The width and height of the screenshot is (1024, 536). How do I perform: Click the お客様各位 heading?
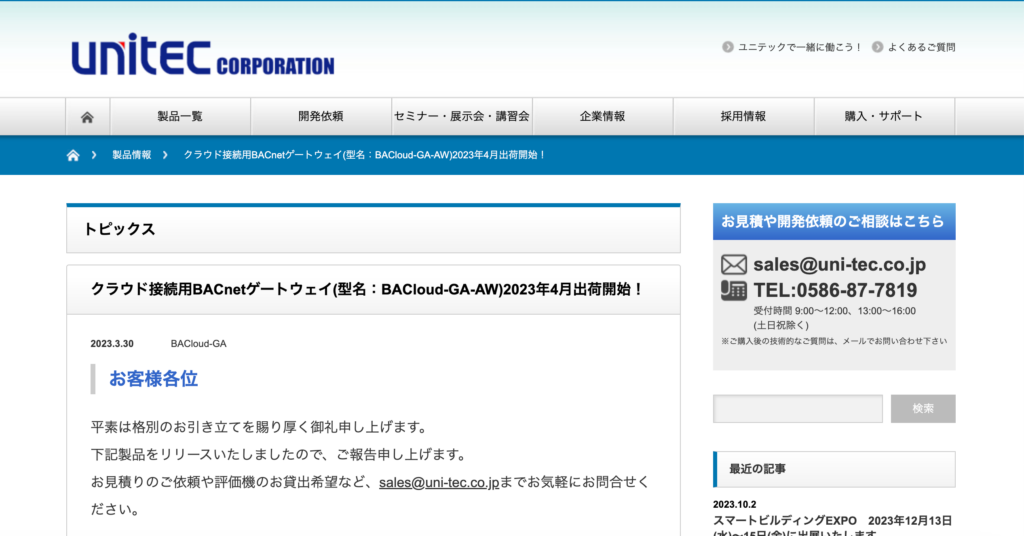pos(153,379)
